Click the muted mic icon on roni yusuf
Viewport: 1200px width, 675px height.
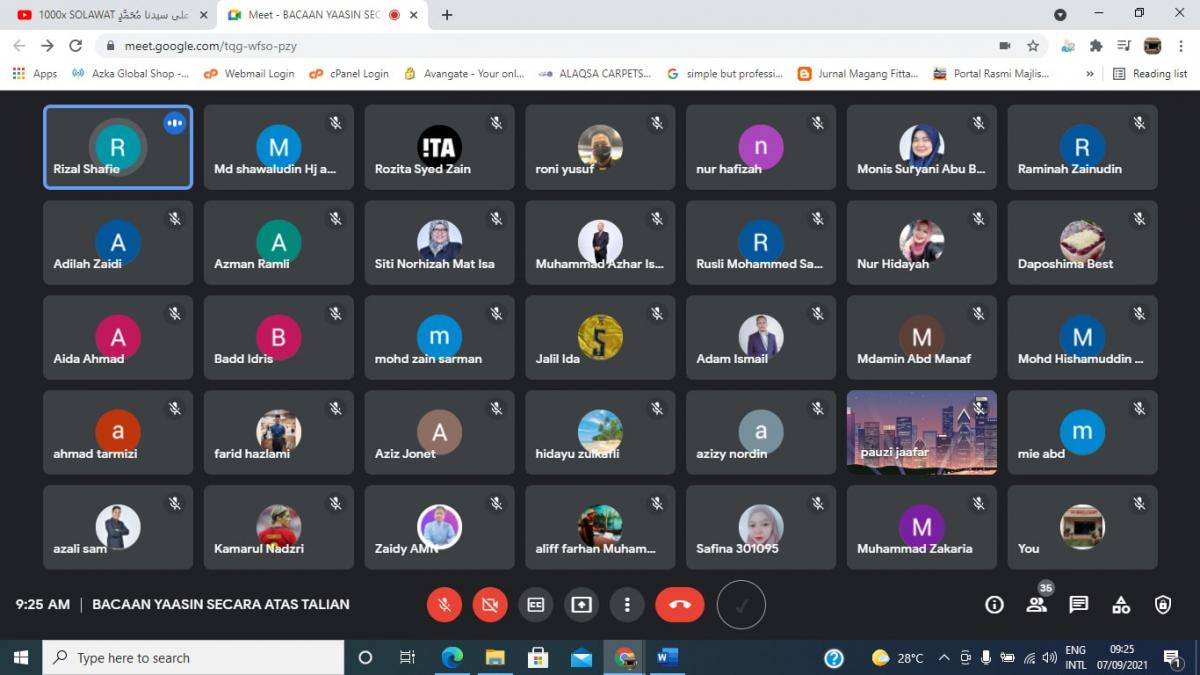(657, 123)
